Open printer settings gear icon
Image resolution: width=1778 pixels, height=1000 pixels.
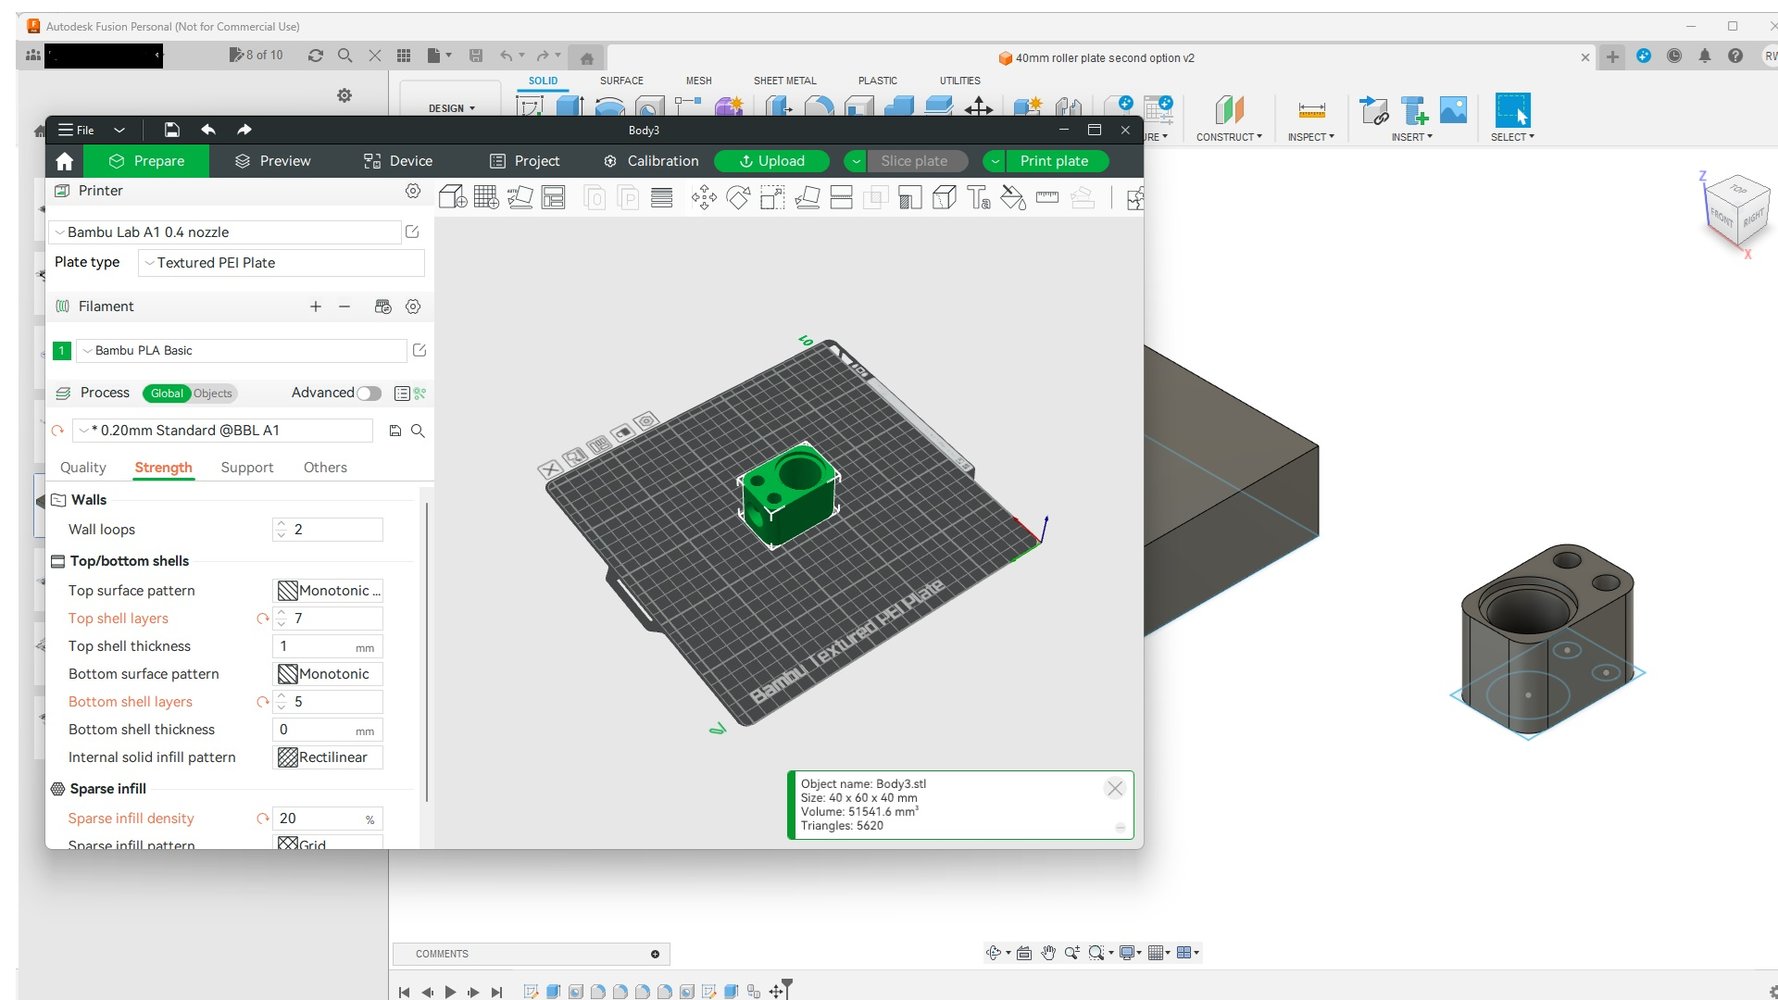point(412,191)
